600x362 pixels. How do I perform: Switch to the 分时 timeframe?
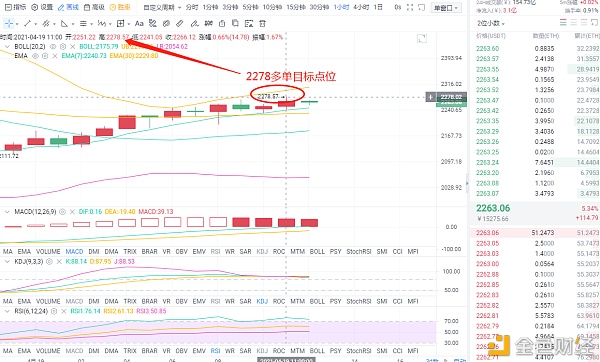[192, 7]
